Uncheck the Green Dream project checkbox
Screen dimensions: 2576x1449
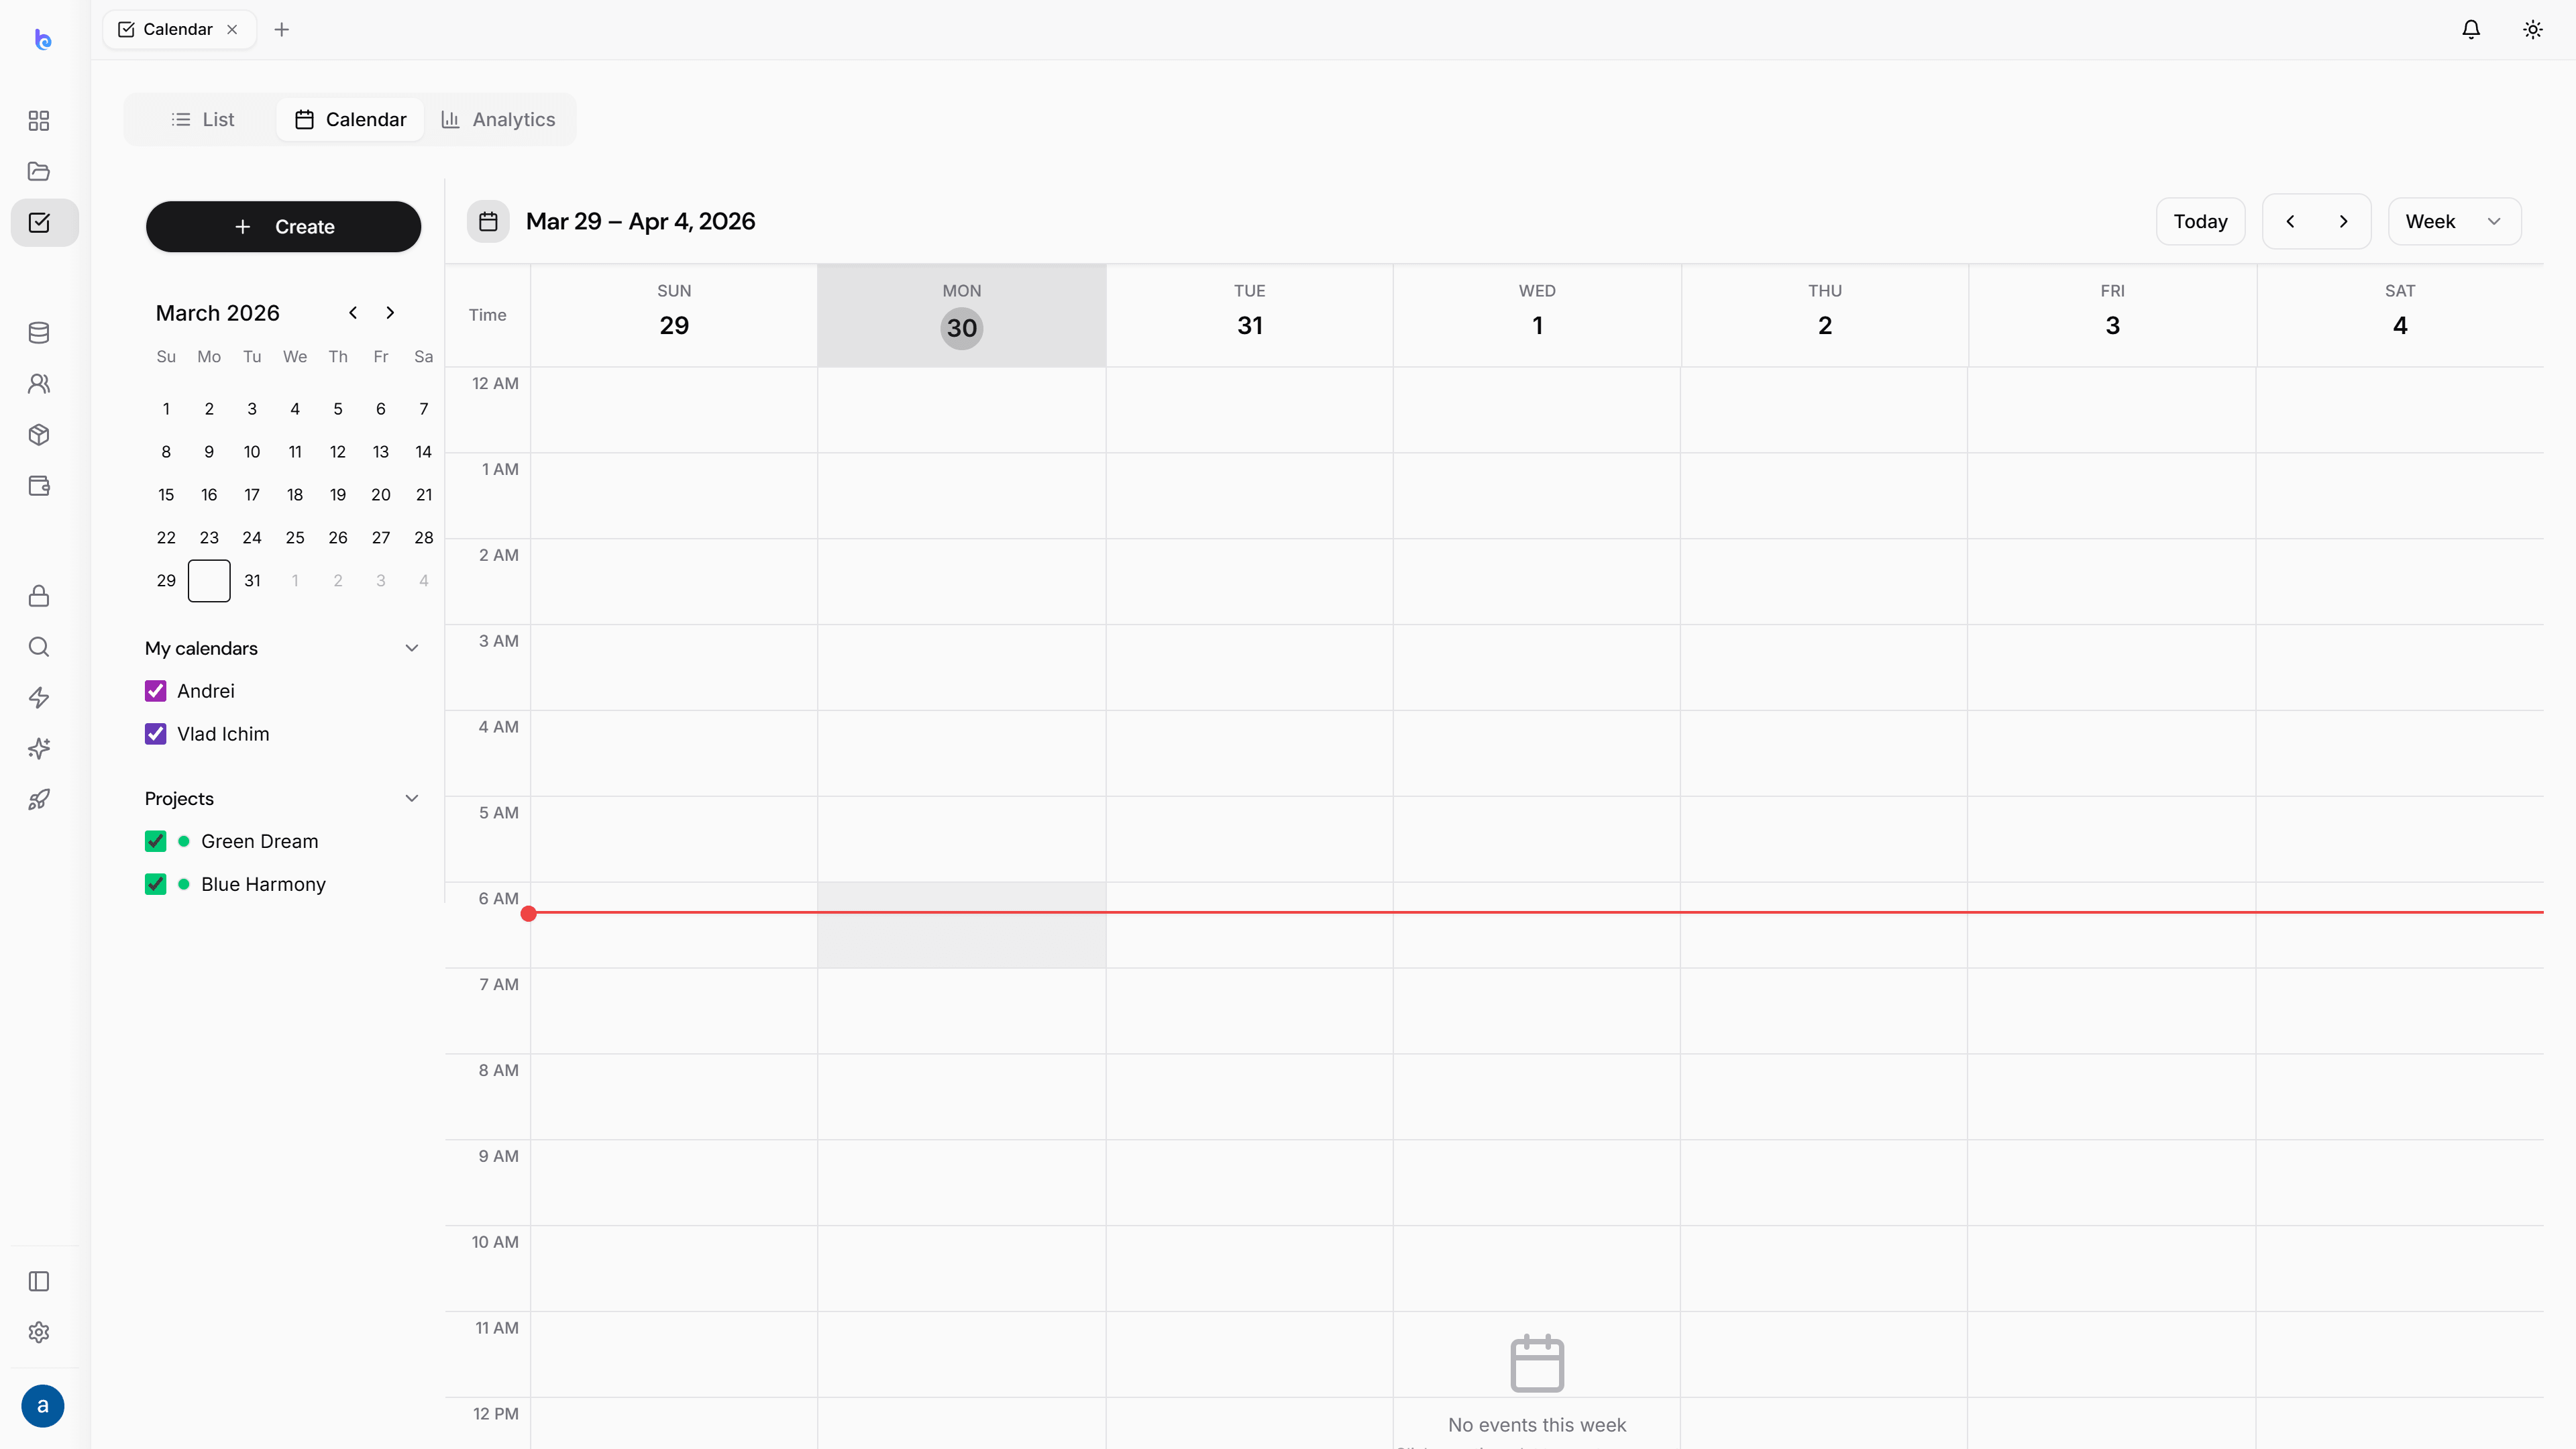click(156, 841)
